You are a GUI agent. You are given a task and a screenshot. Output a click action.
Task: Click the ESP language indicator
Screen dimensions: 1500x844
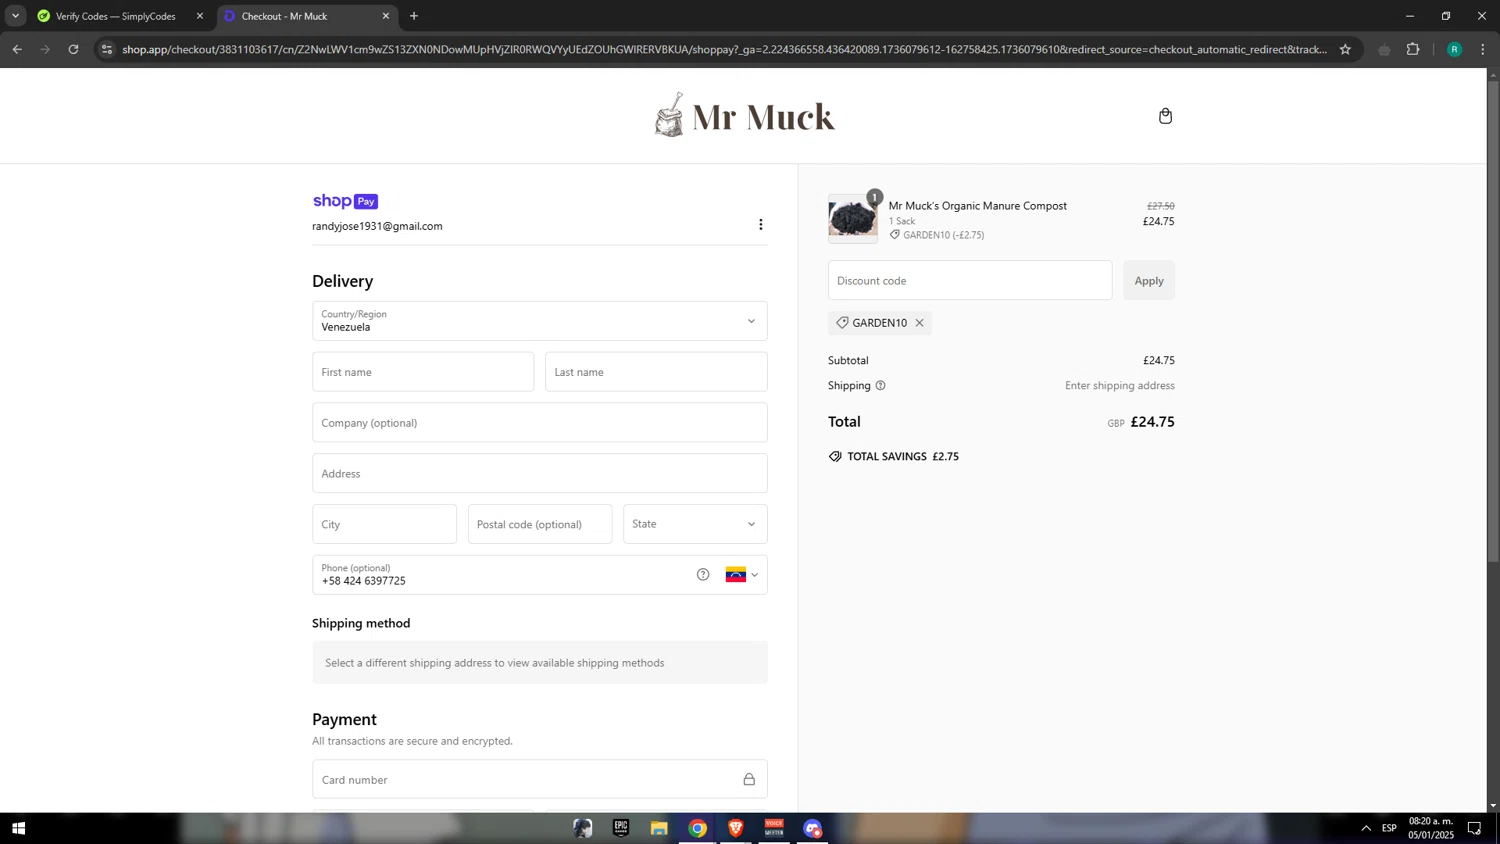click(x=1389, y=828)
